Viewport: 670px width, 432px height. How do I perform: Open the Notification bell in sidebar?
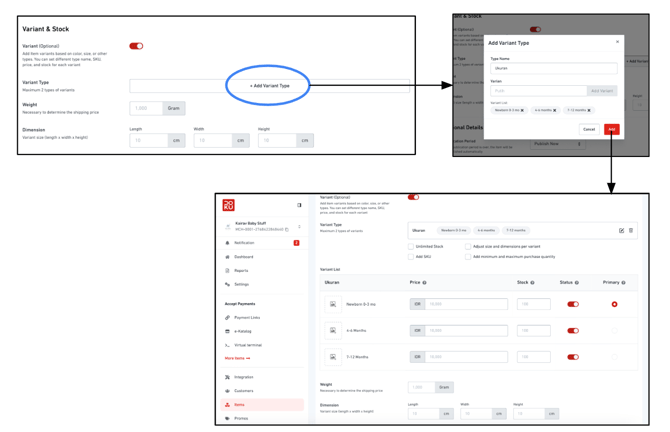coord(244,243)
